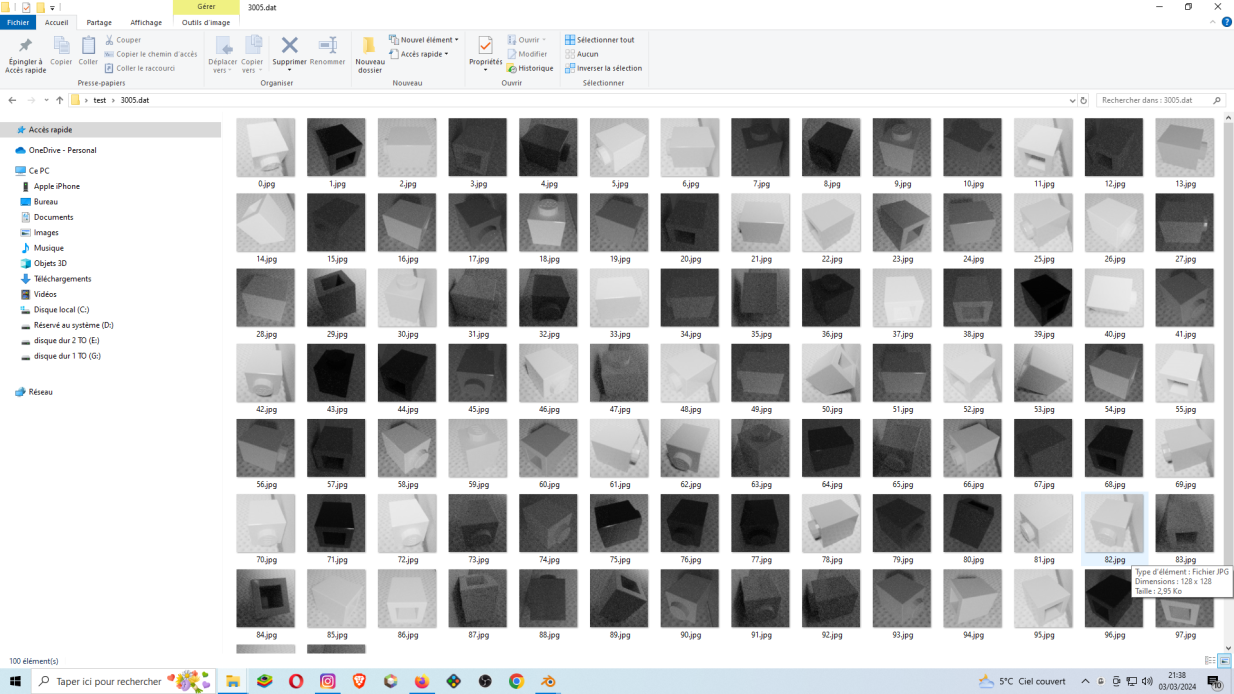Open Opera browser from the taskbar
Viewport: 1234px width, 694px height.
pos(296,681)
